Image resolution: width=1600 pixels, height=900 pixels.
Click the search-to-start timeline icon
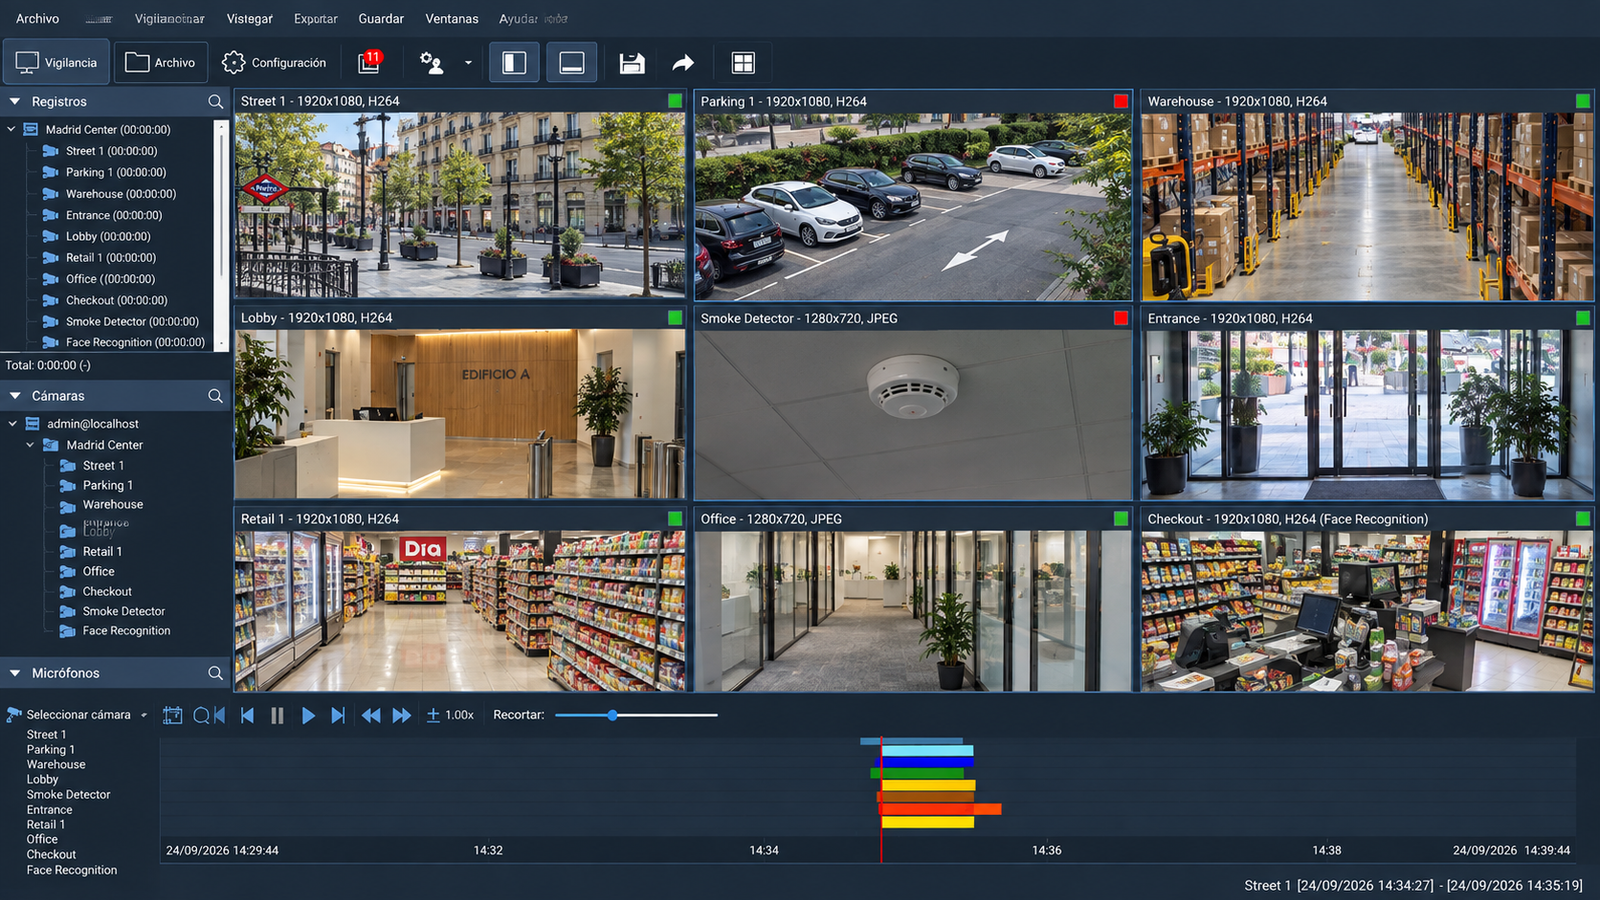(x=209, y=715)
